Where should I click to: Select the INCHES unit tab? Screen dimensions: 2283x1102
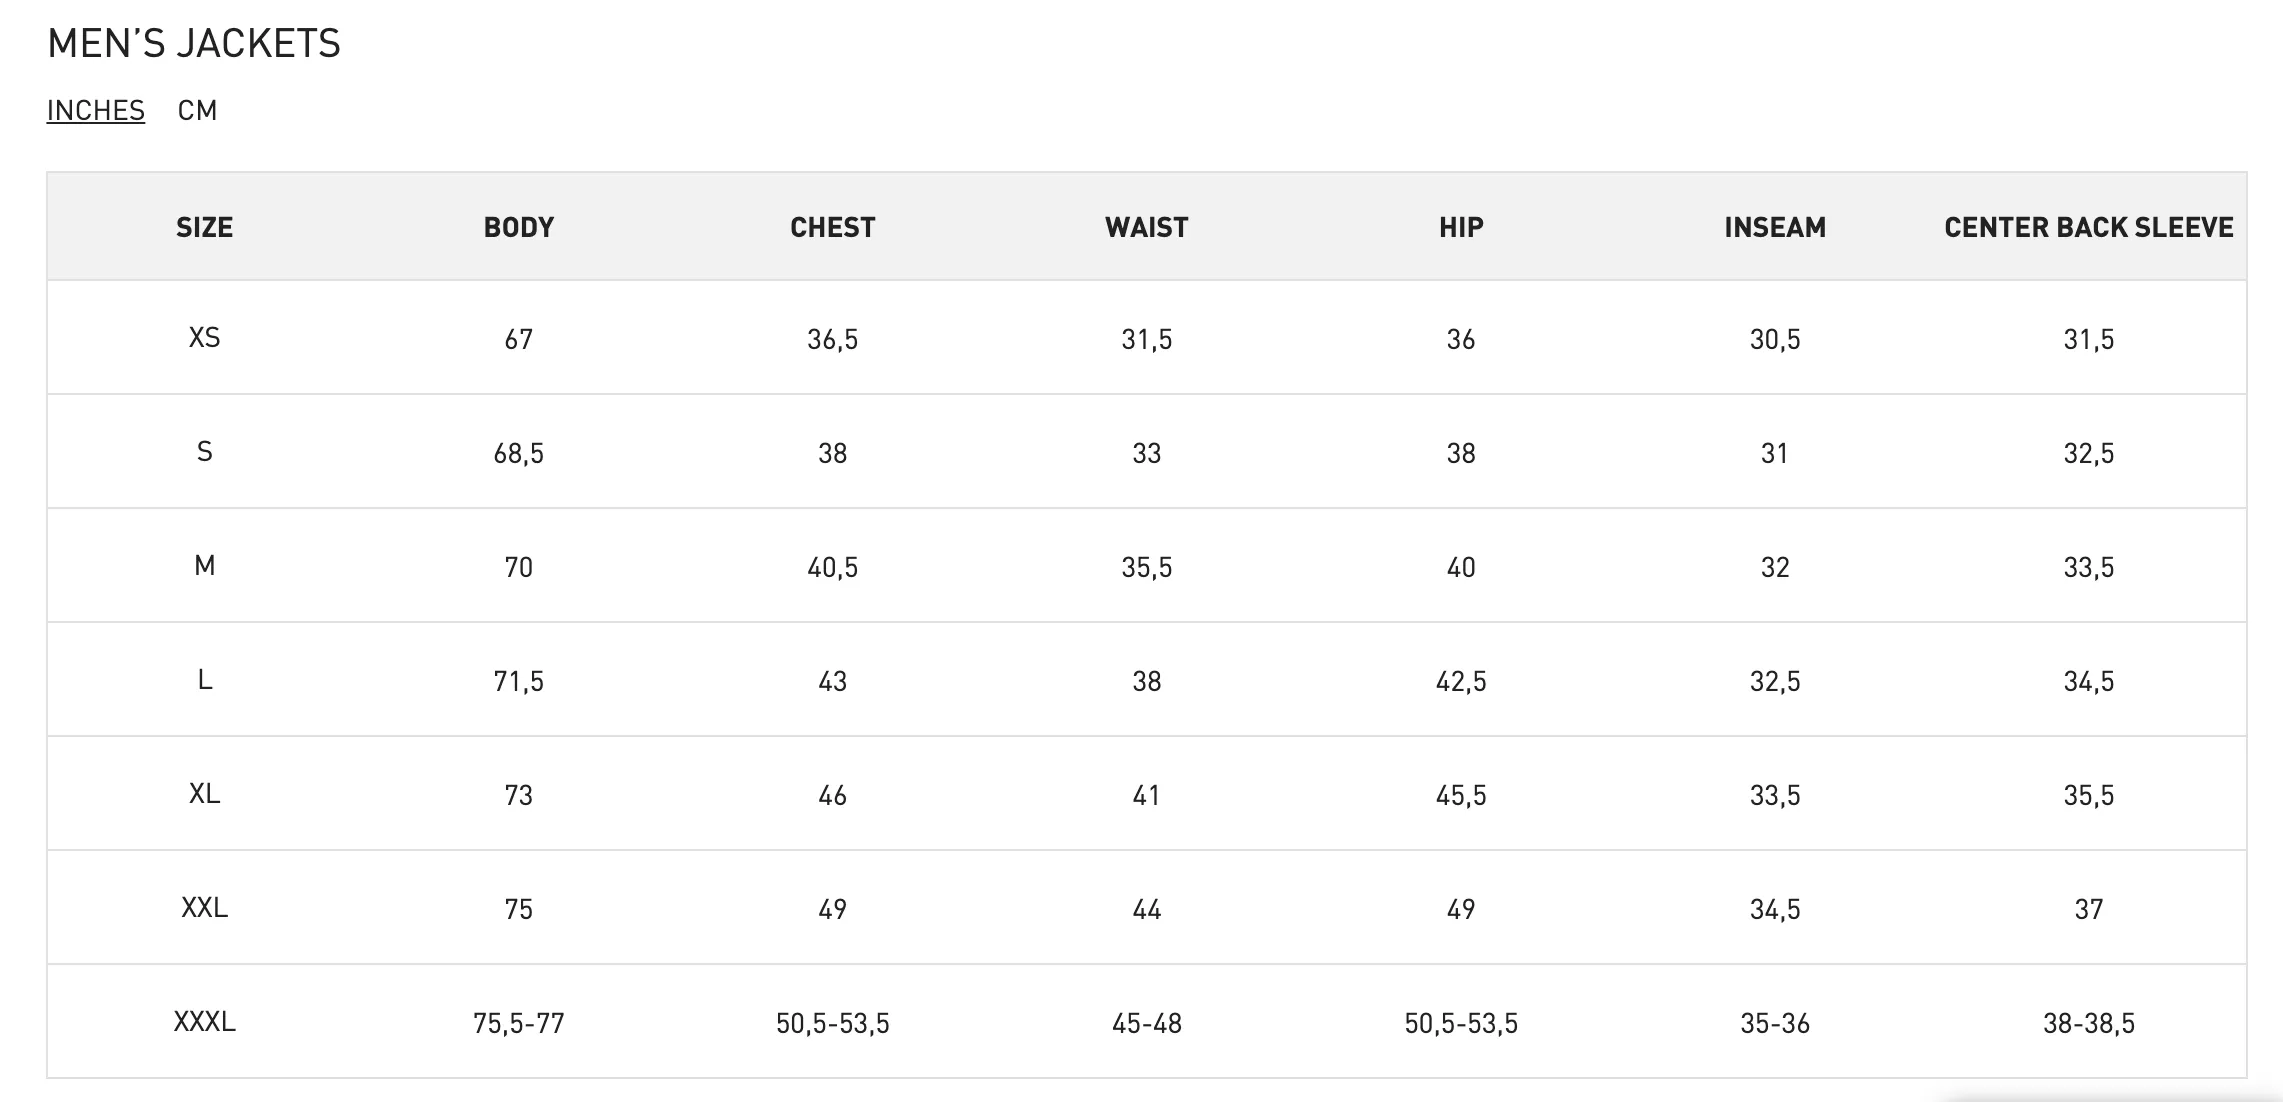pos(96,110)
